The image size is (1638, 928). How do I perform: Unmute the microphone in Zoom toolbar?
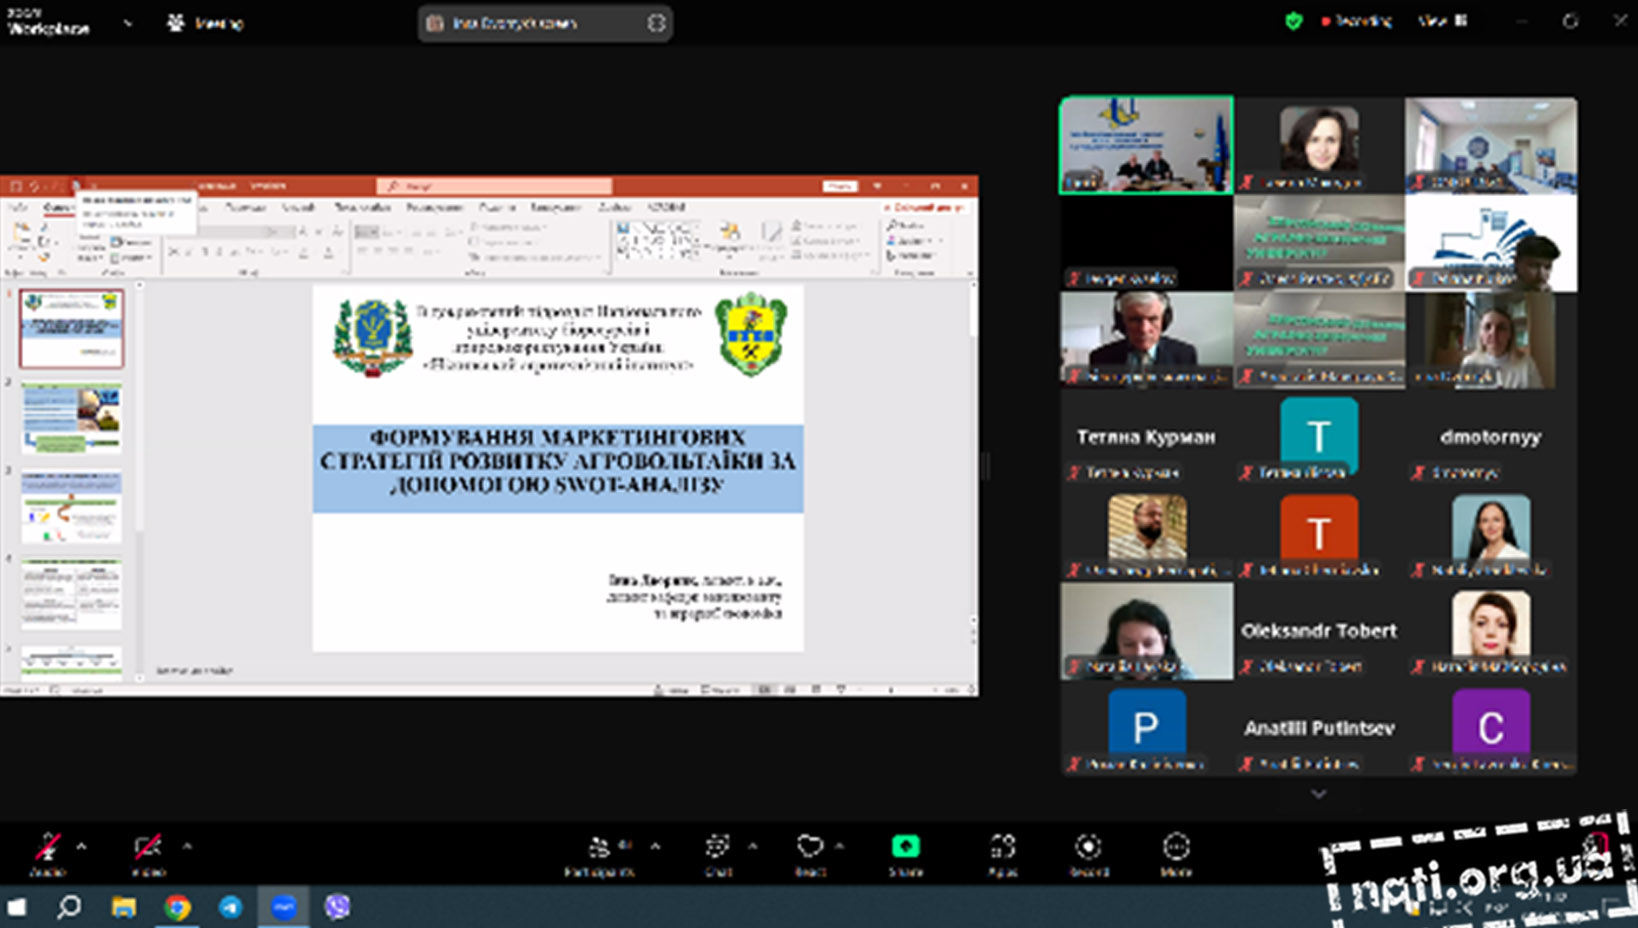[x=47, y=848]
